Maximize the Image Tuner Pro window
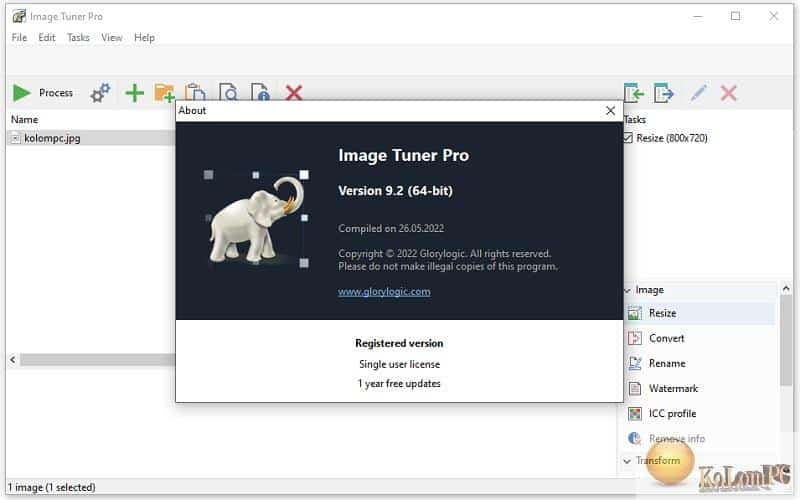The height and width of the screenshot is (500, 800). tap(735, 16)
